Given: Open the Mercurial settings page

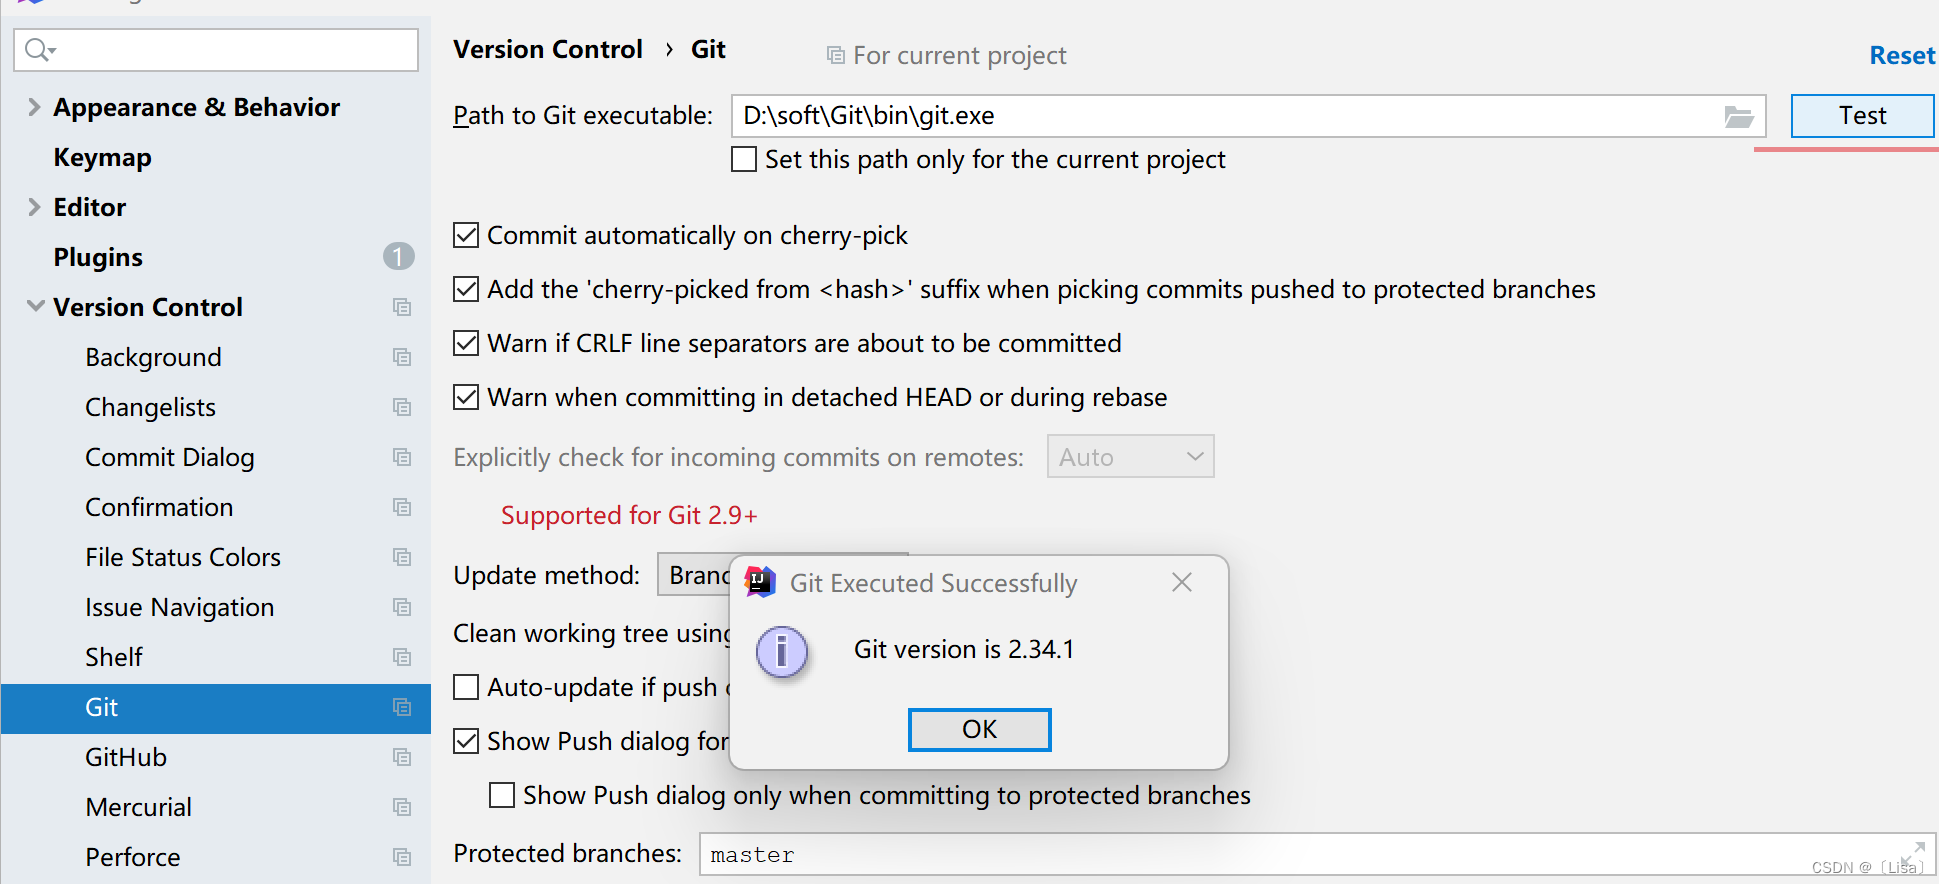Looking at the screenshot, I should [138, 807].
